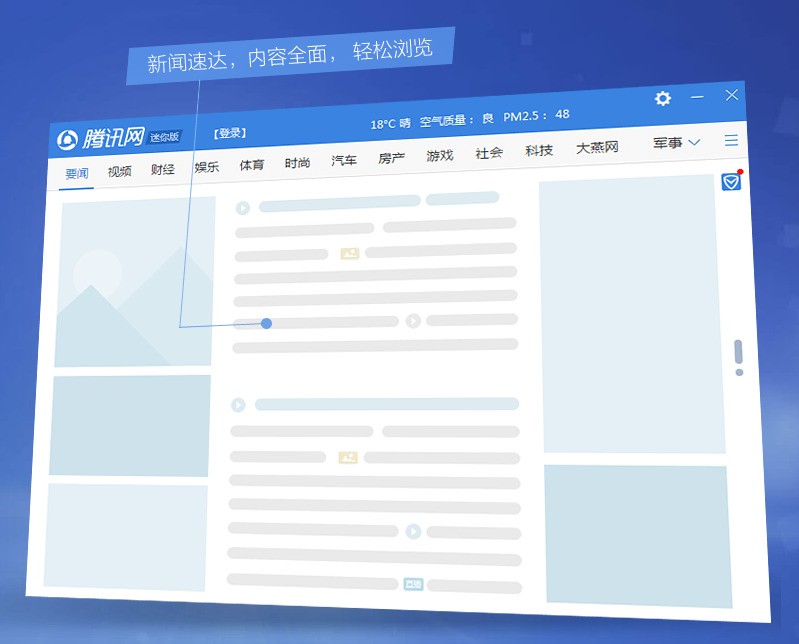This screenshot has width=799, height=644.
Task: Click the Tencent penguin logo
Action: [x=68, y=140]
